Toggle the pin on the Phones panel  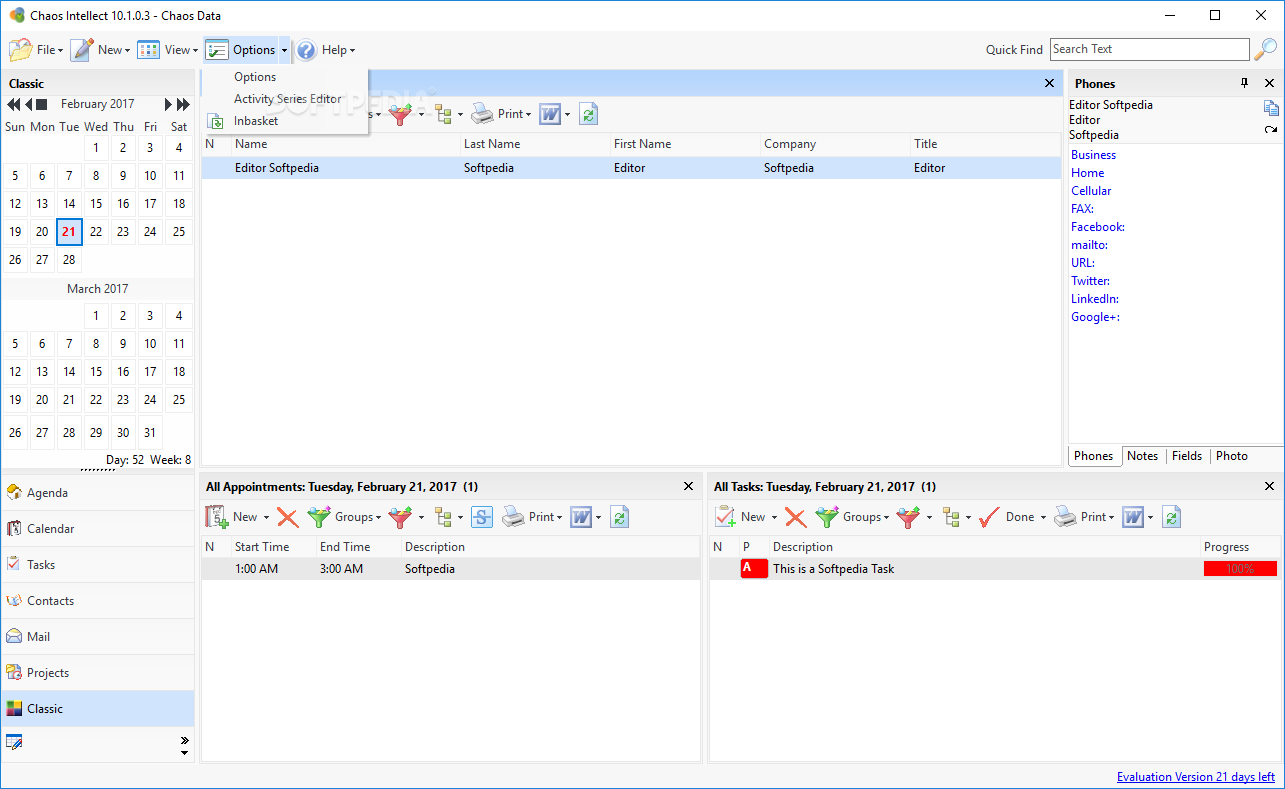point(1244,83)
